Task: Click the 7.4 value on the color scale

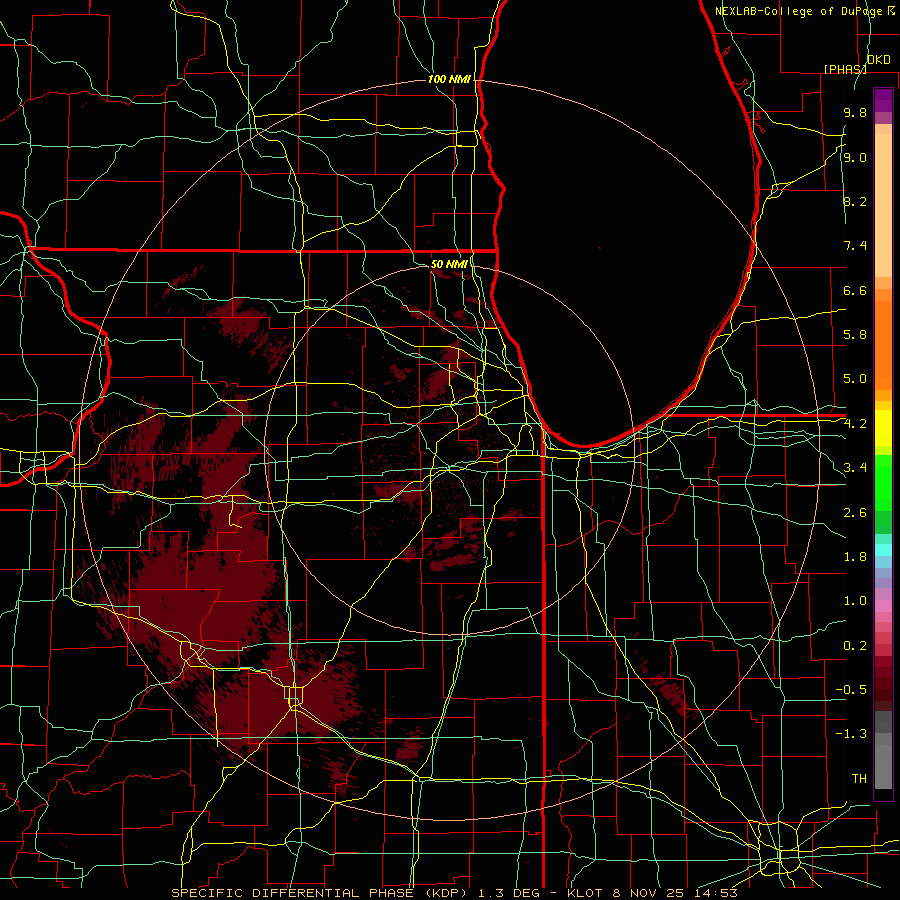Action: click(x=855, y=246)
